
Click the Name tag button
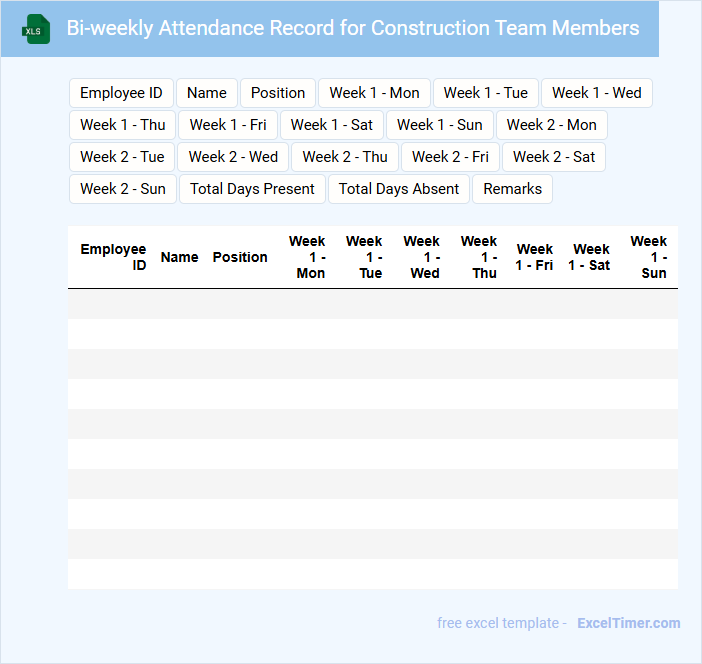tap(207, 93)
